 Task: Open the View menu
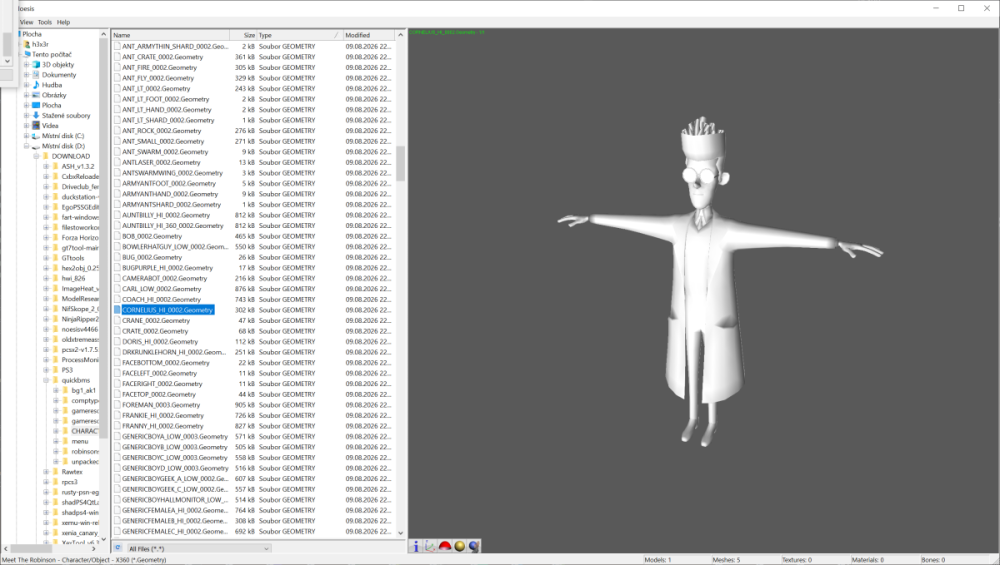click(26, 22)
